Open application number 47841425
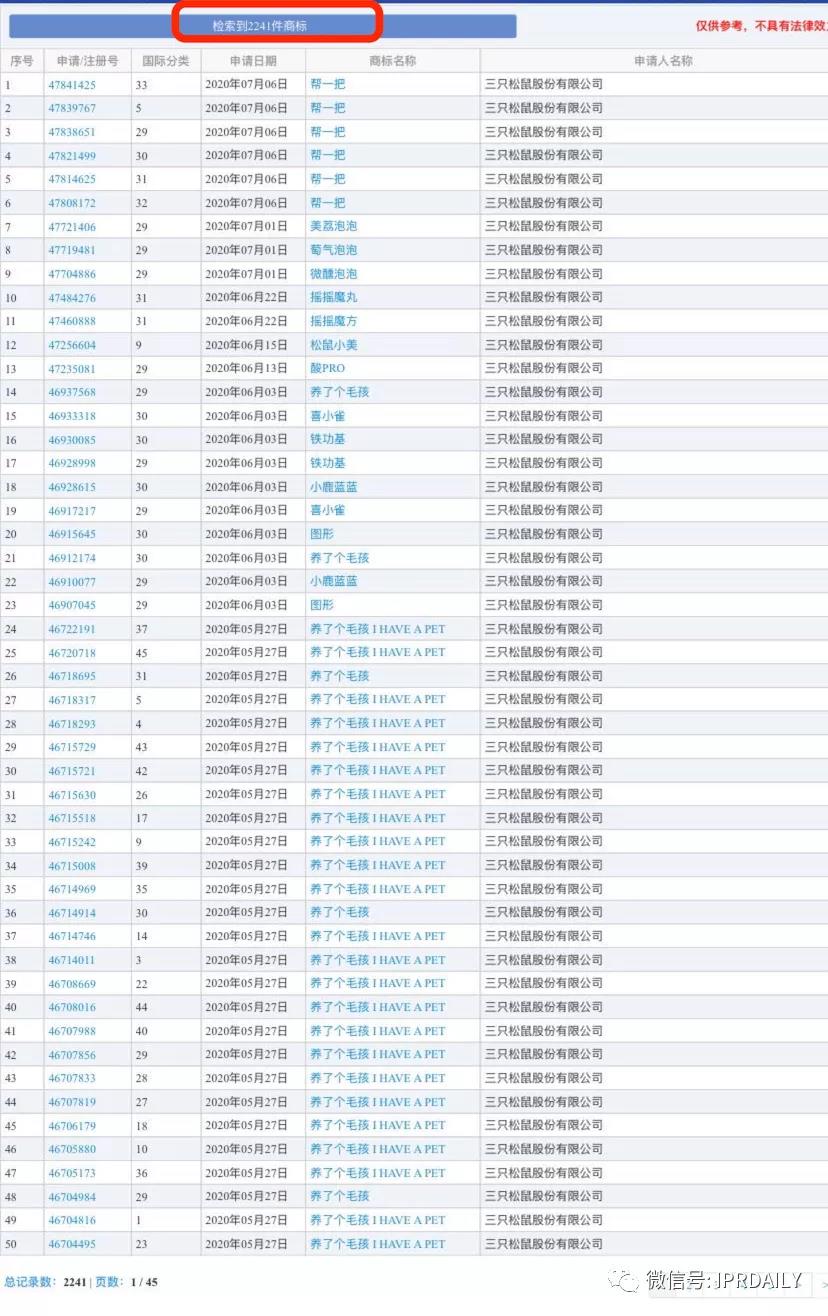Viewport: 828px width, 1316px height. [x=72, y=85]
